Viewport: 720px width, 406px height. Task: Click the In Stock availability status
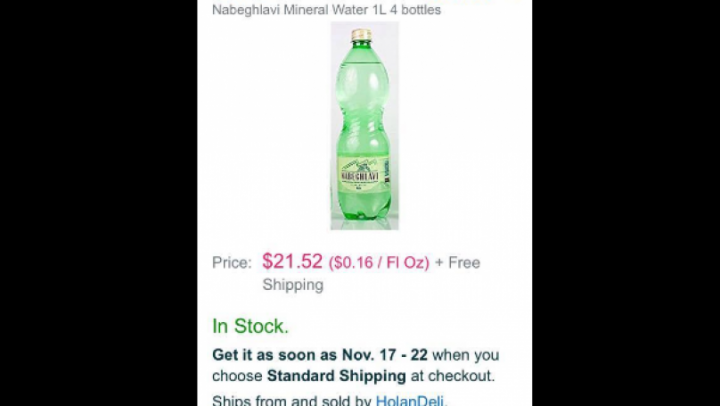pos(250,326)
